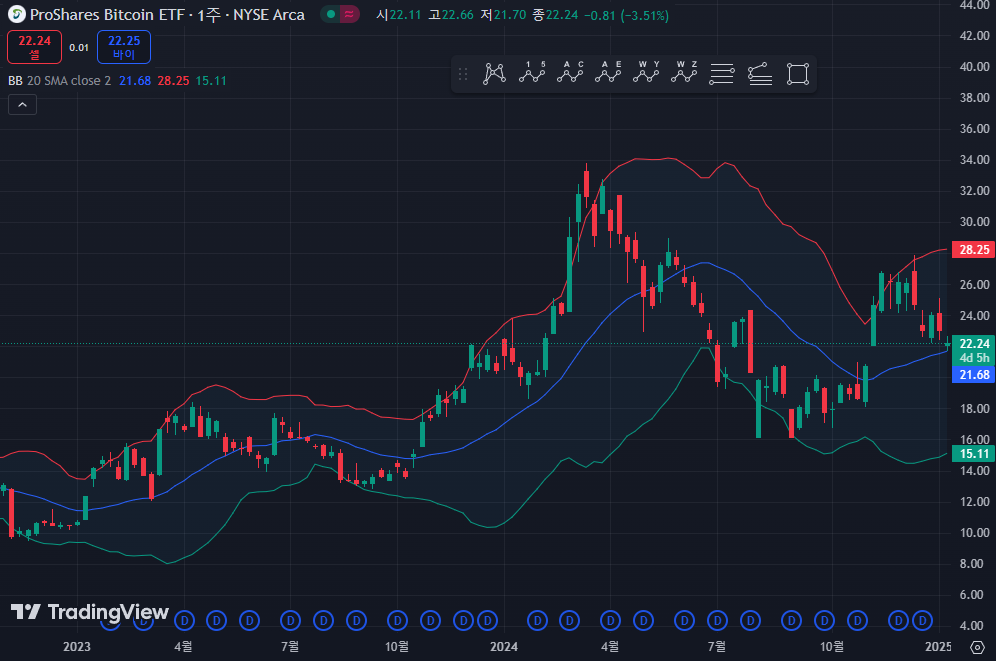Click the 30.00 price axis label
This screenshot has width=996, height=661.
(974, 222)
